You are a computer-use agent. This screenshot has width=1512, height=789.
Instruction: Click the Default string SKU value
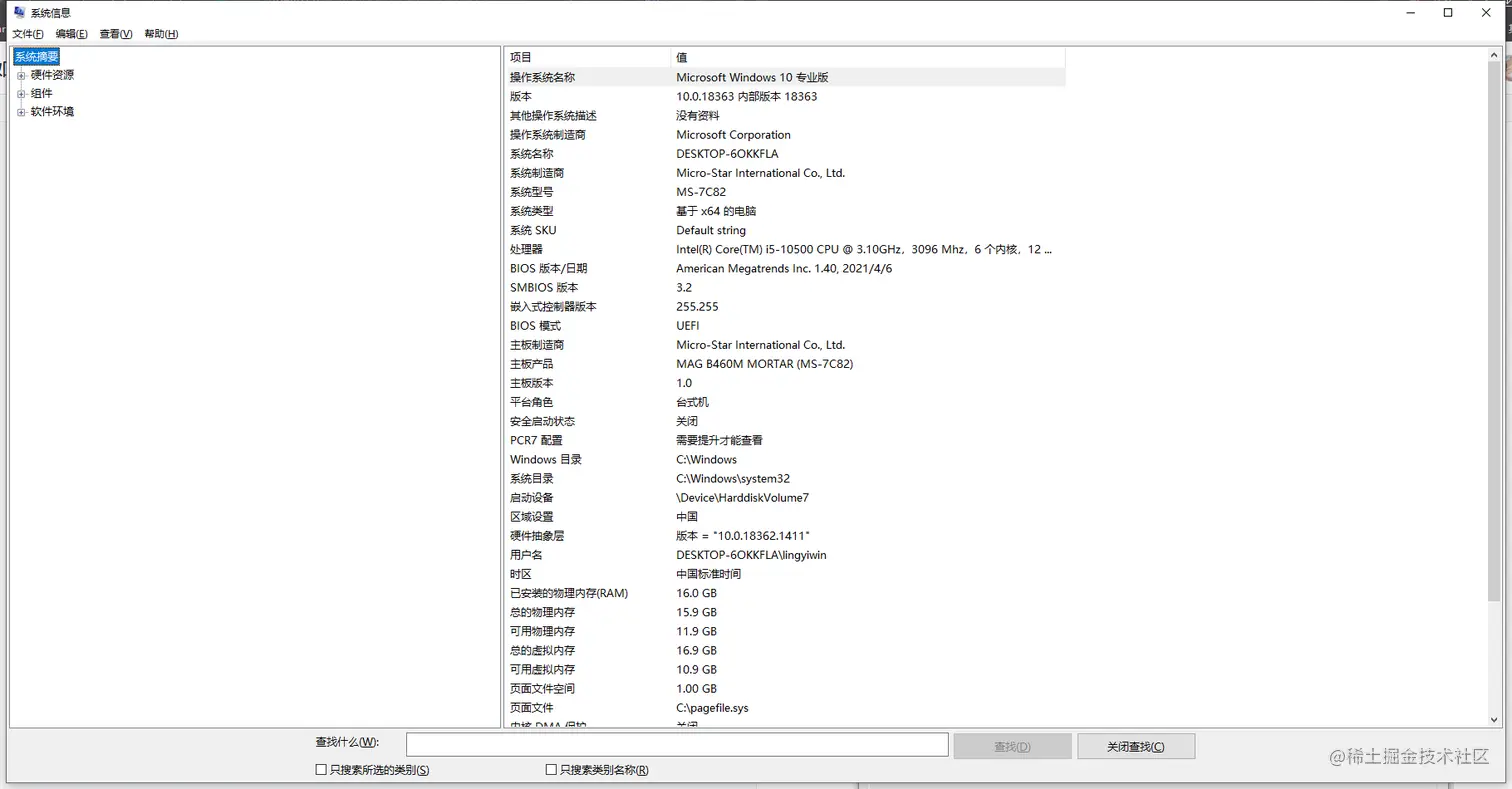tap(711, 230)
